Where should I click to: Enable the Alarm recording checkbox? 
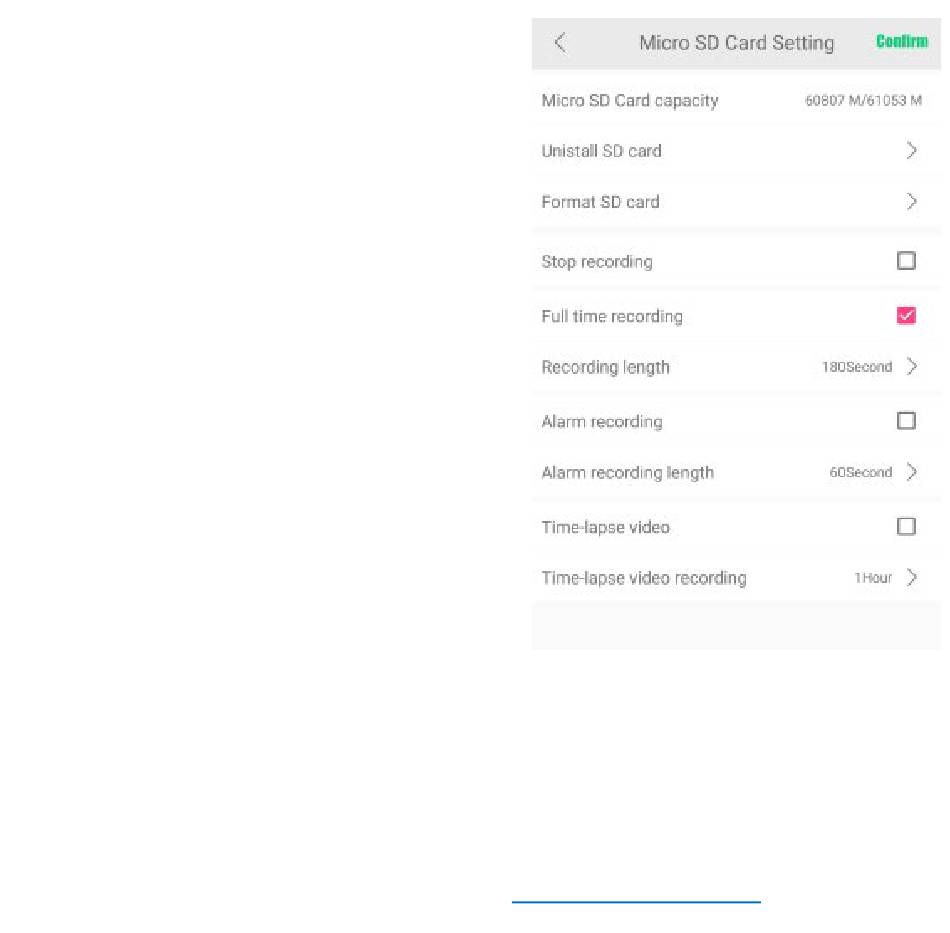click(906, 421)
